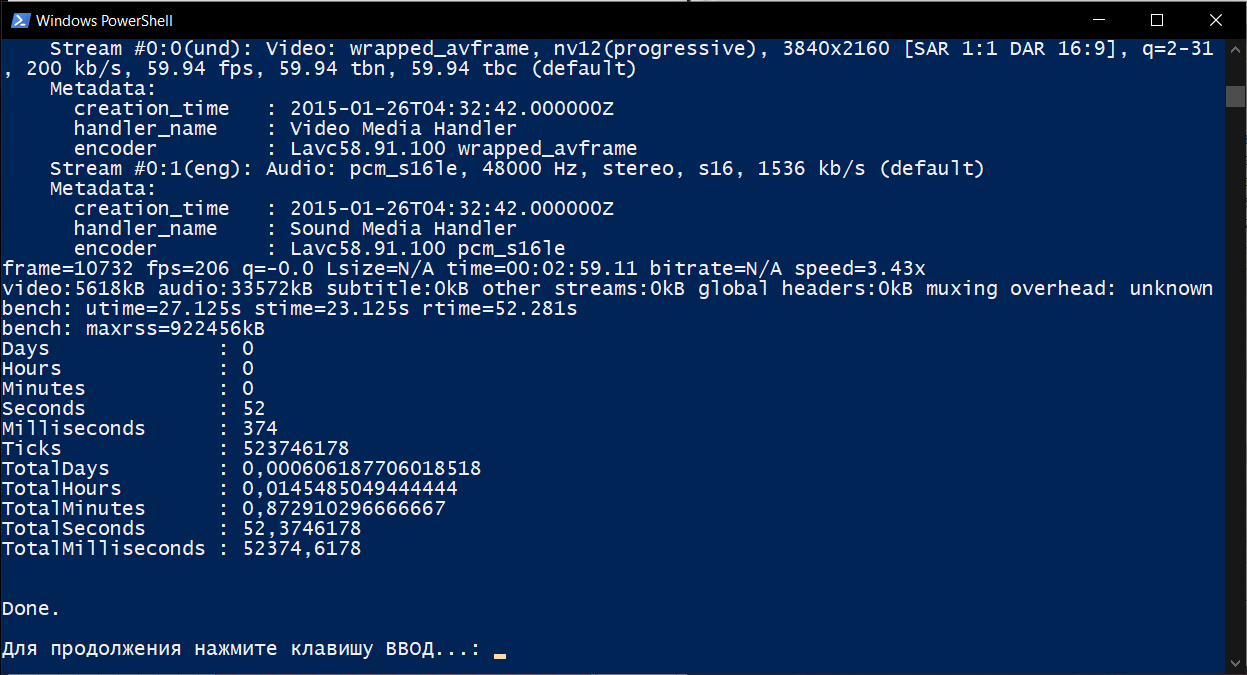Click the "frame=10732" progress line
Viewport: 1247px width, 675px height.
(x=464, y=268)
